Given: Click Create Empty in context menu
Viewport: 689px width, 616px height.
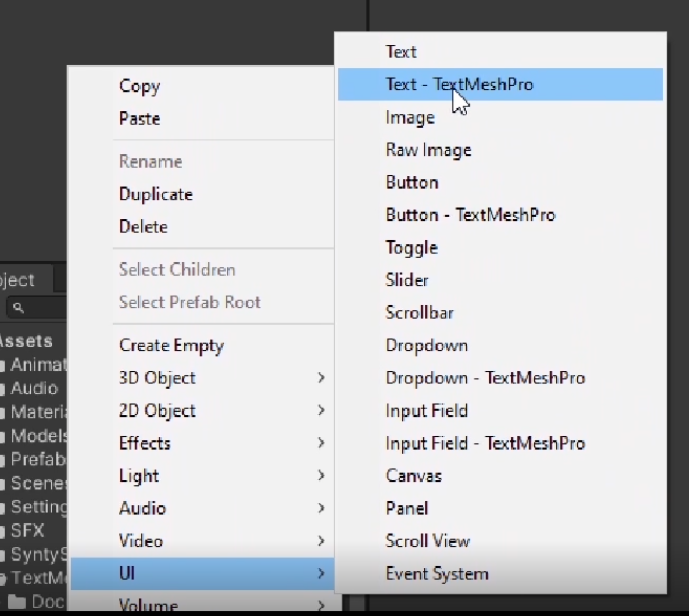Looking at the screenshot, I should pyautogui.click(x=171, y=345).
